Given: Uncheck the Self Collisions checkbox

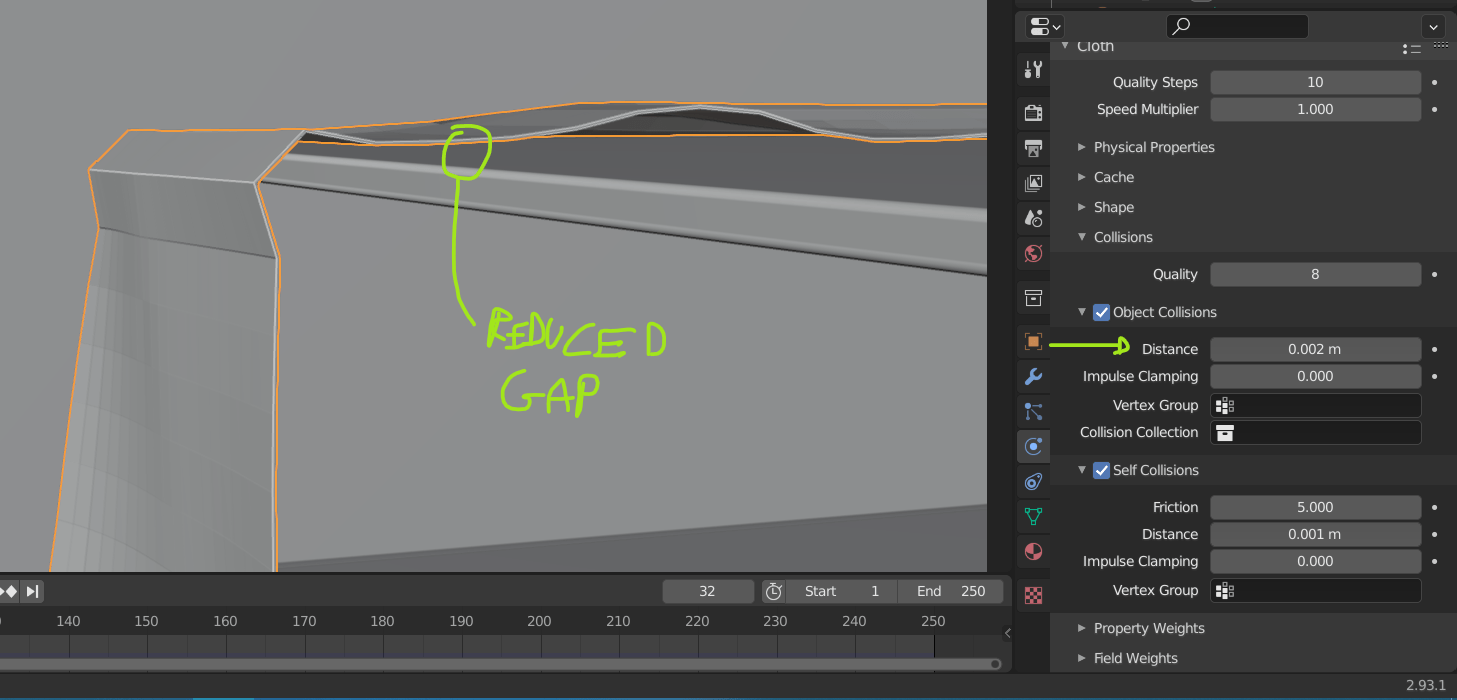Looking at the screenshot, I should 1100,470.
